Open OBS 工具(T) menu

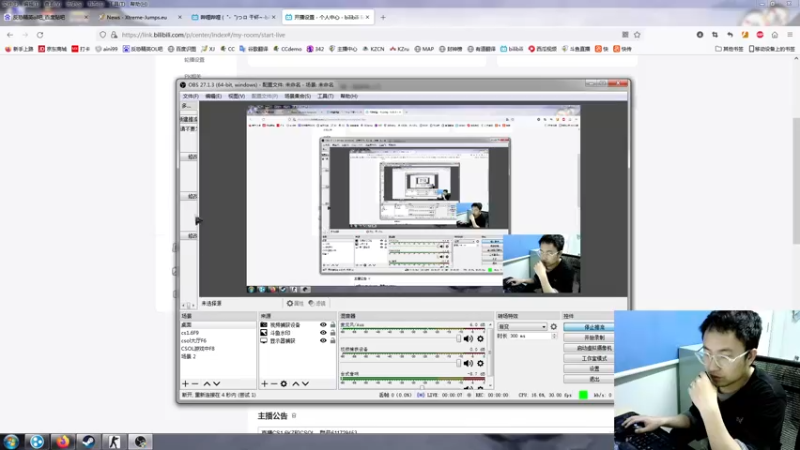pos(325,96)
